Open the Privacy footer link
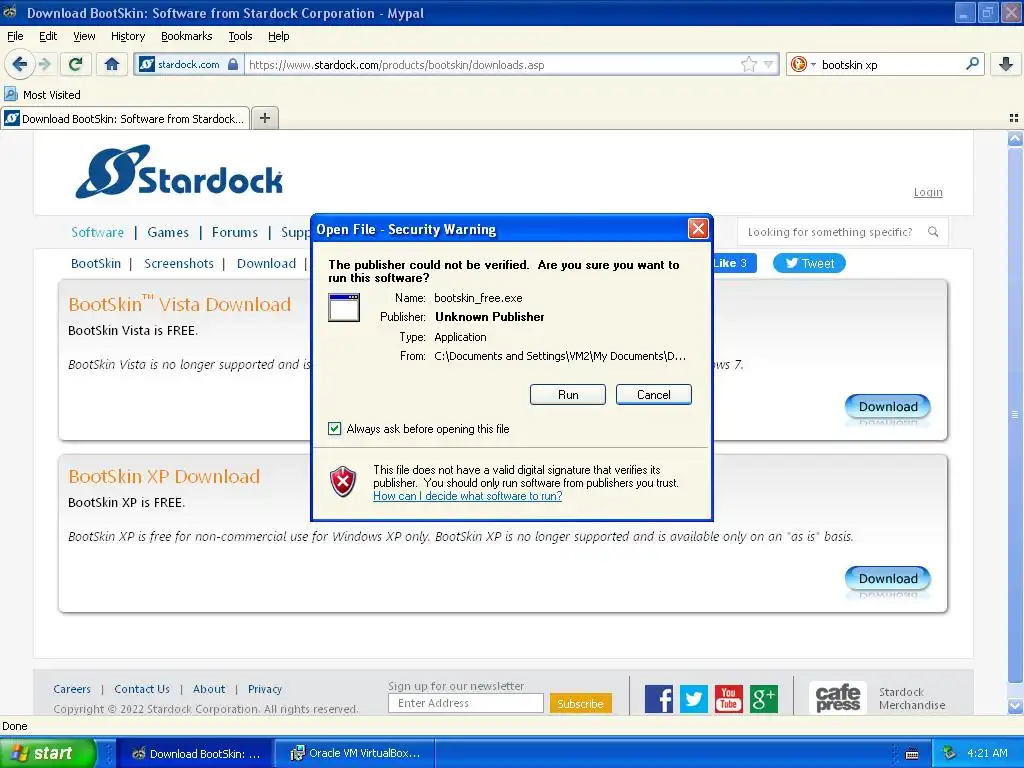This screenshot has width=1024, height=768. (264, 688)
